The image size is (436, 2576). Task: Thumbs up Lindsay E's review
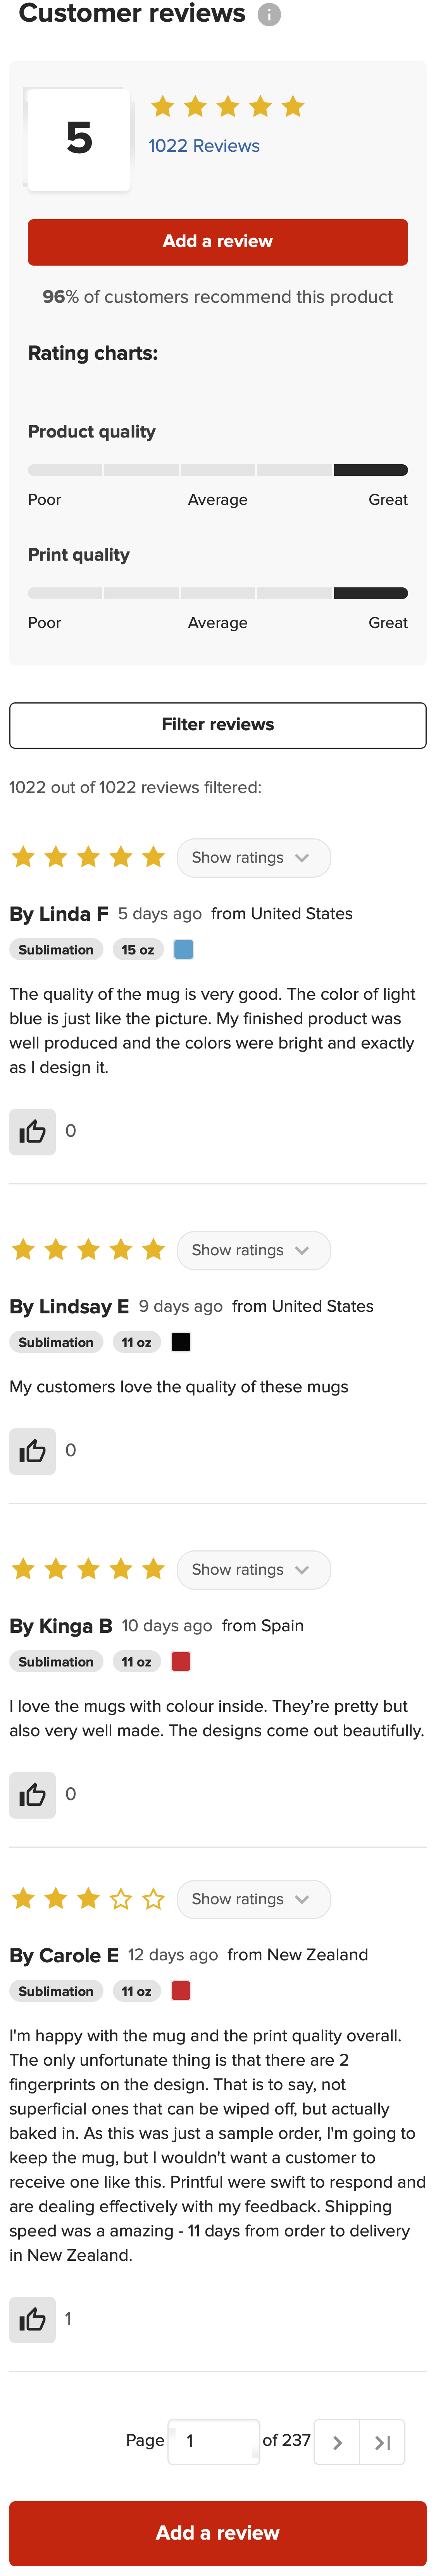(x=33, y=1451)
